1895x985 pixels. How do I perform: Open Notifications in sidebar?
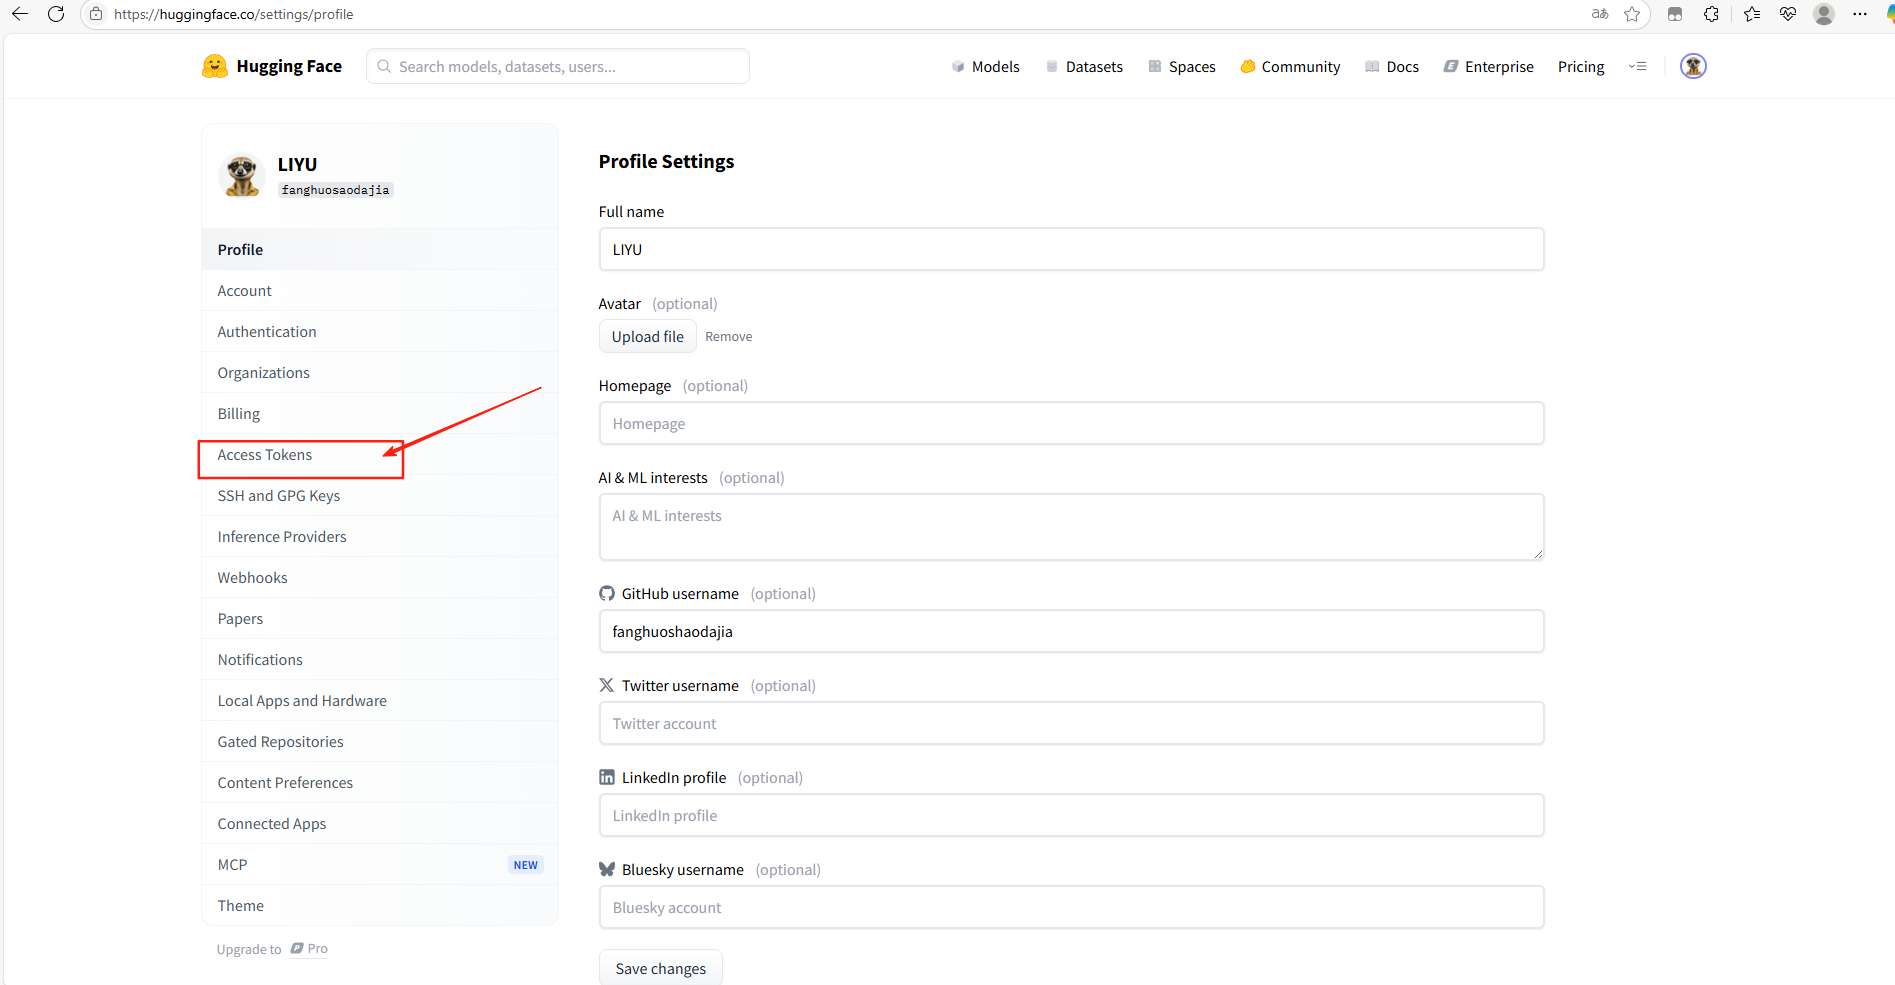(x=380, y=659)
